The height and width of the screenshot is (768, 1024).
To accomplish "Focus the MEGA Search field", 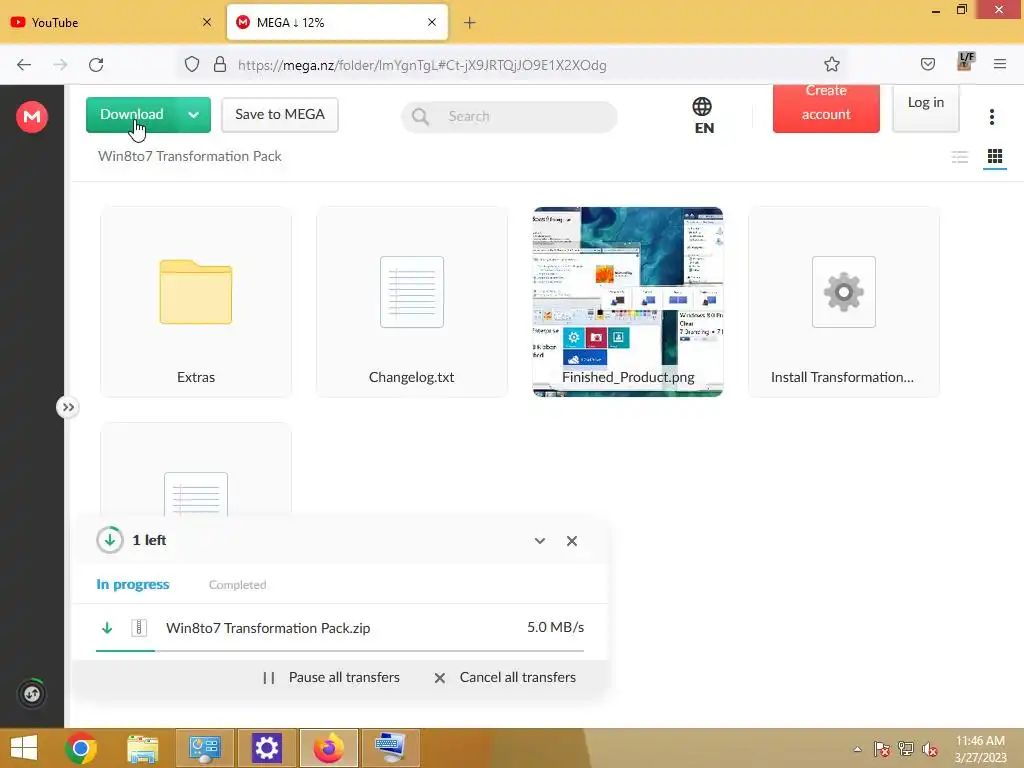I will click(x=509, y=117).
